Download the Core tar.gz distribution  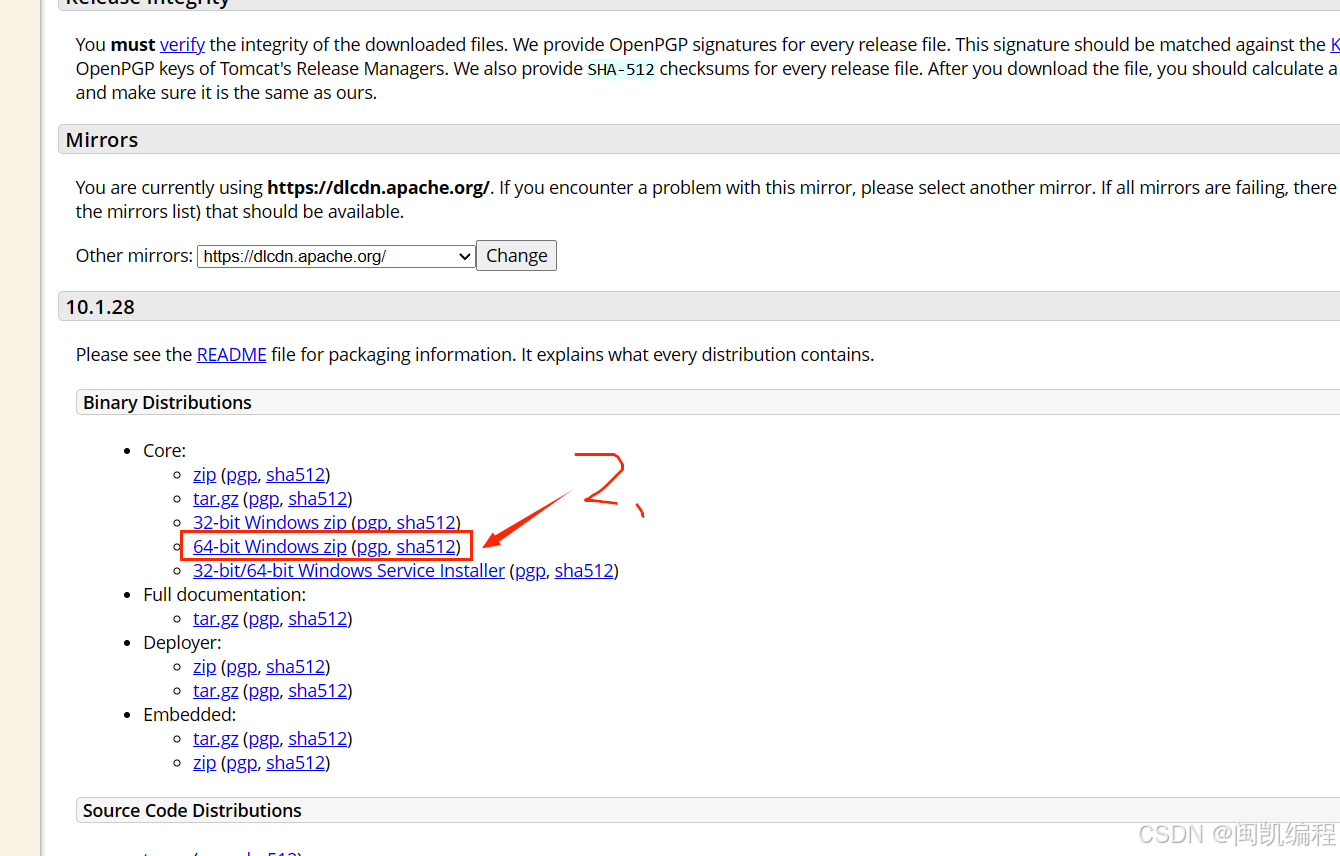pos(215,498)
